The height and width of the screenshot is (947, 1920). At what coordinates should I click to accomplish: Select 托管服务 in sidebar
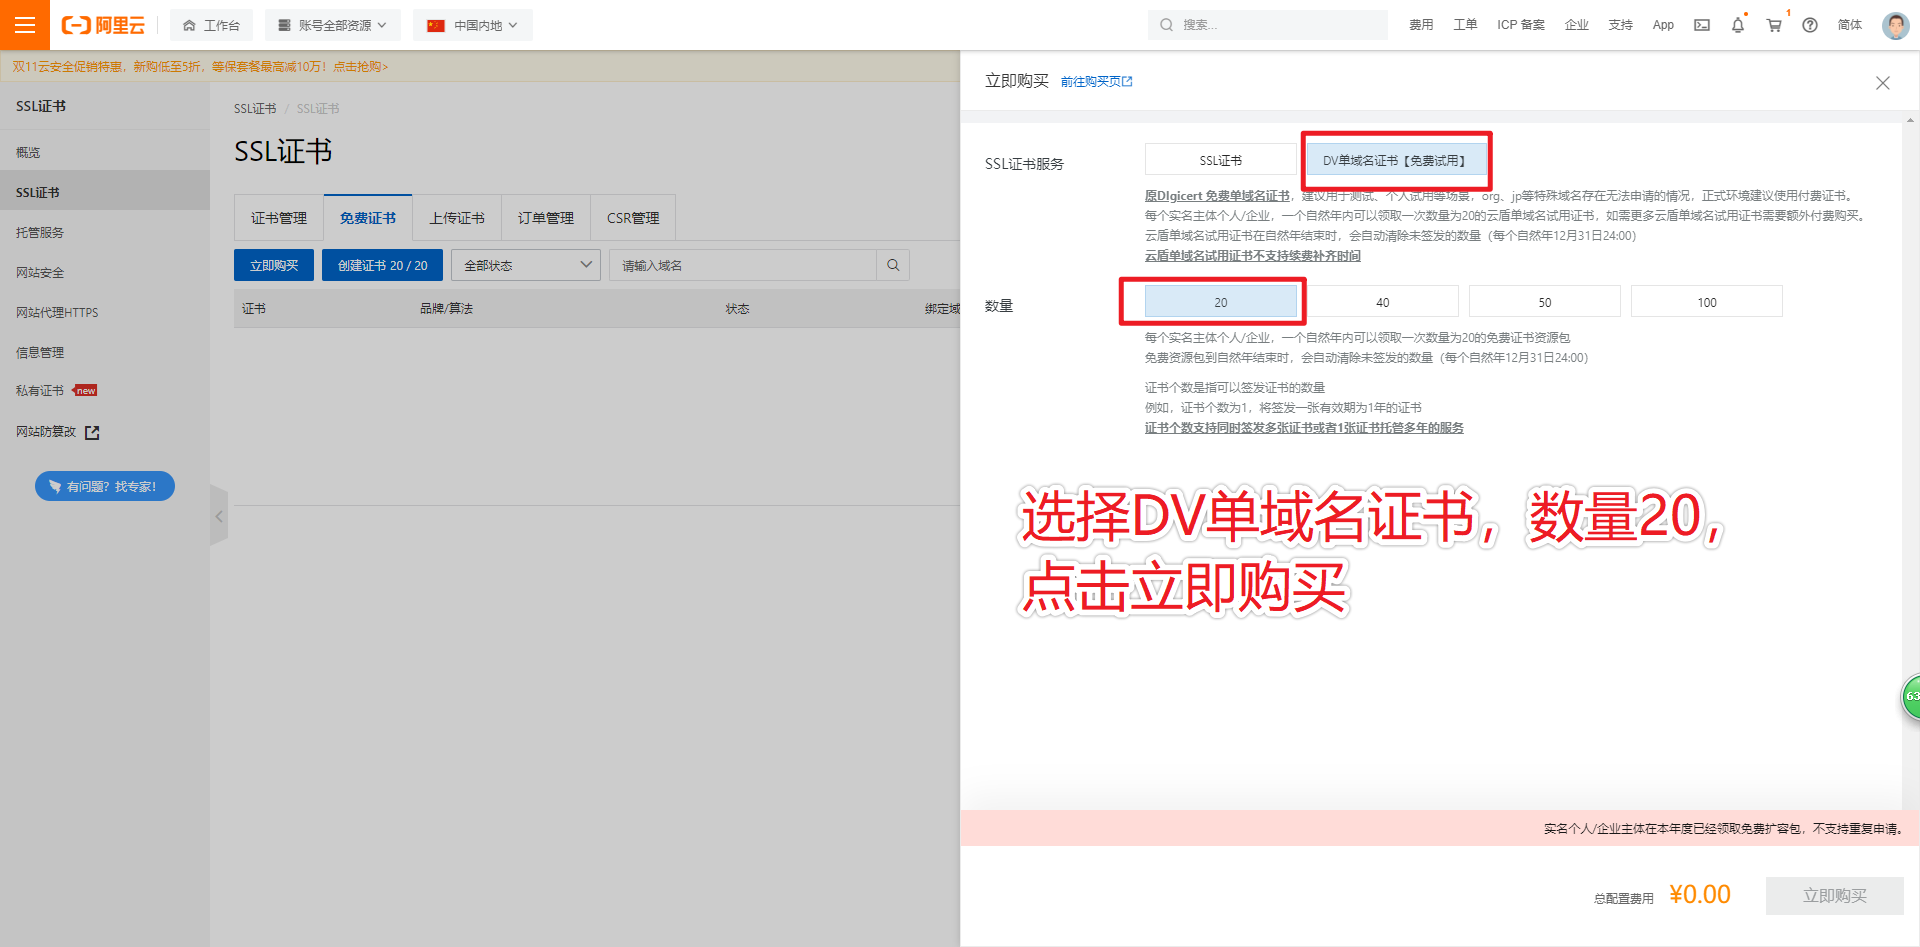tap(105, 232)
